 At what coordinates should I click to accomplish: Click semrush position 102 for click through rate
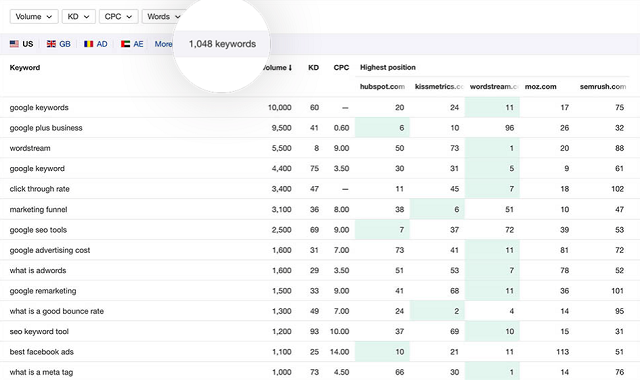(618, 189)
